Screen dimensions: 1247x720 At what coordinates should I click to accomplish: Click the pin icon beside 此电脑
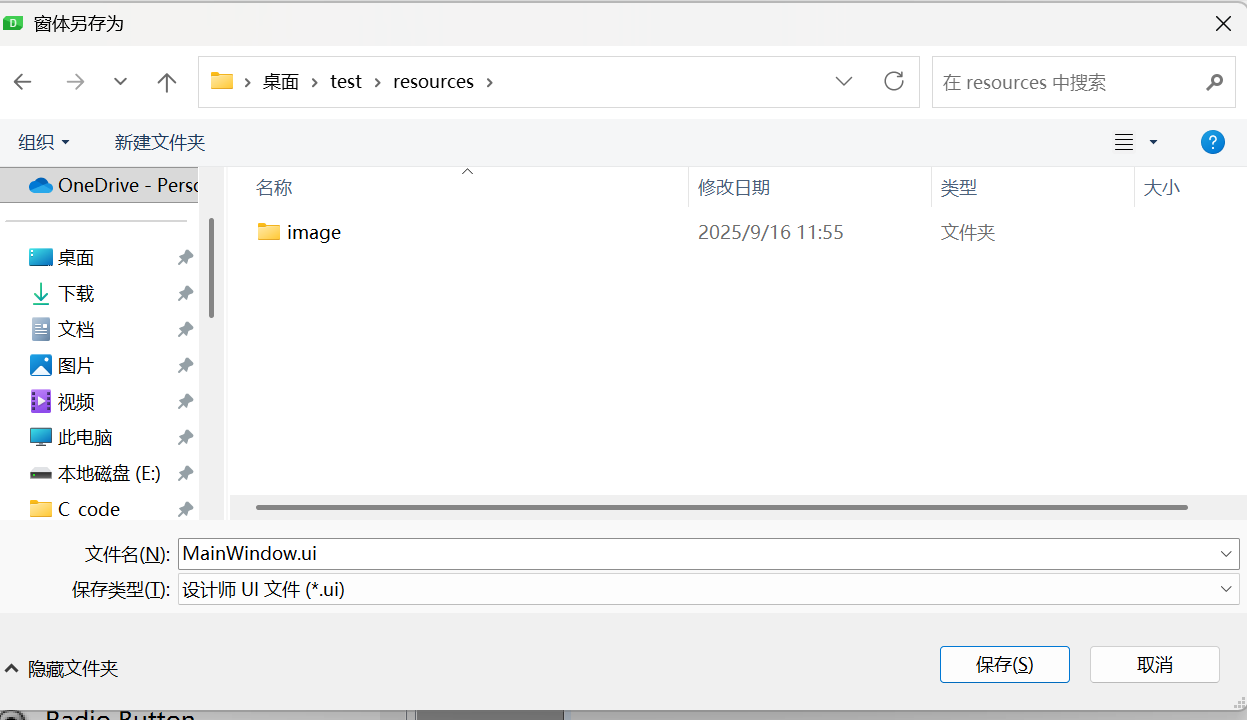tap(185, 438)
